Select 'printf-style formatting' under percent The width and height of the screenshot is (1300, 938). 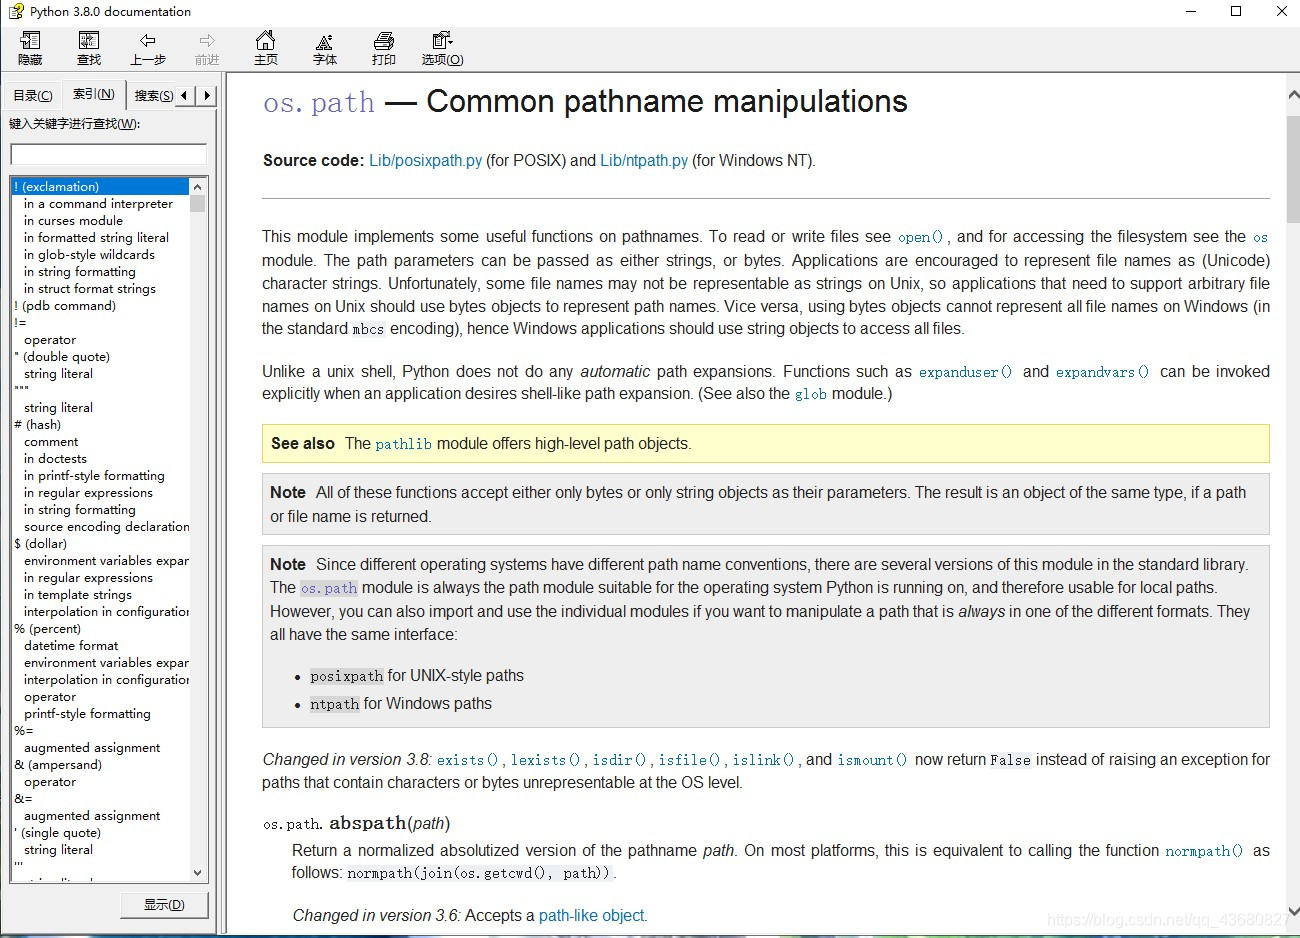pyautogui.click(x=87, y=714)
